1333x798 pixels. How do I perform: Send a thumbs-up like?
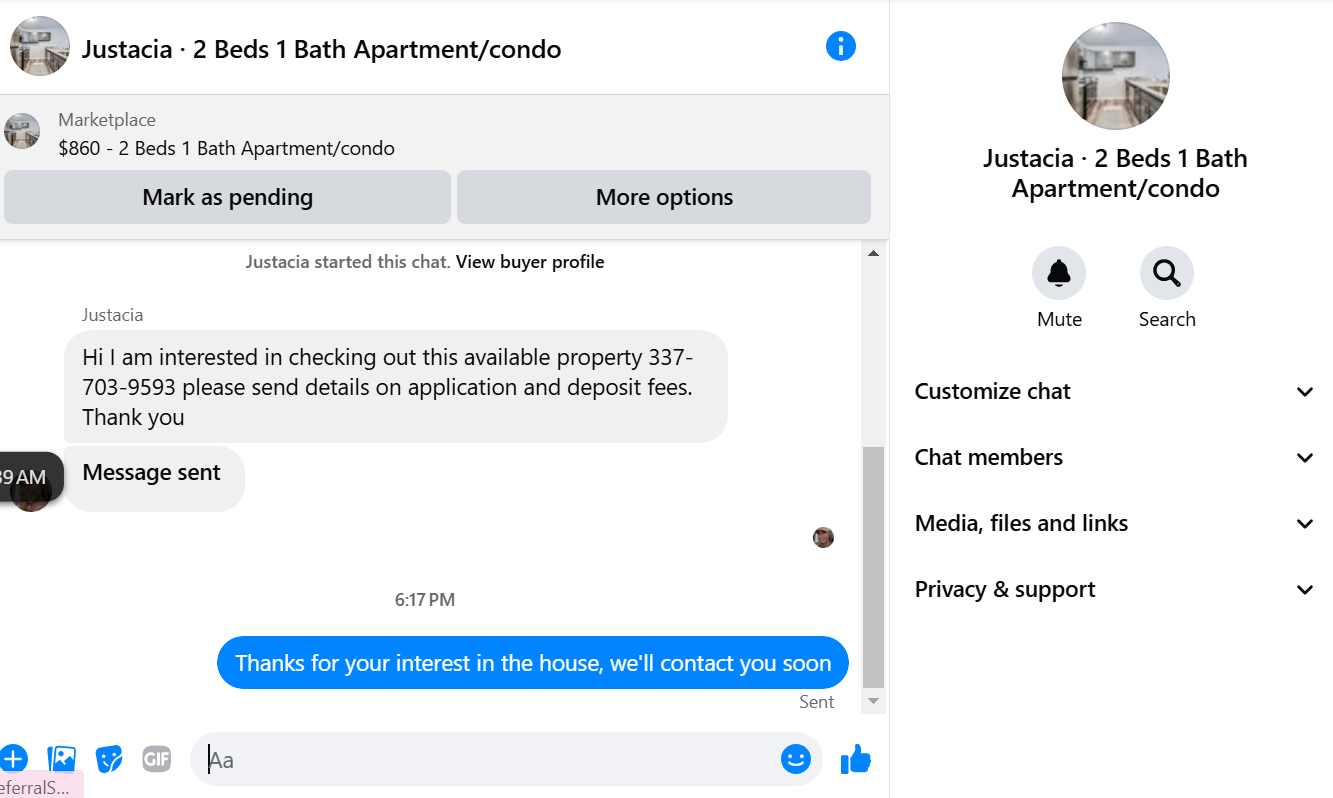[856, 760]
